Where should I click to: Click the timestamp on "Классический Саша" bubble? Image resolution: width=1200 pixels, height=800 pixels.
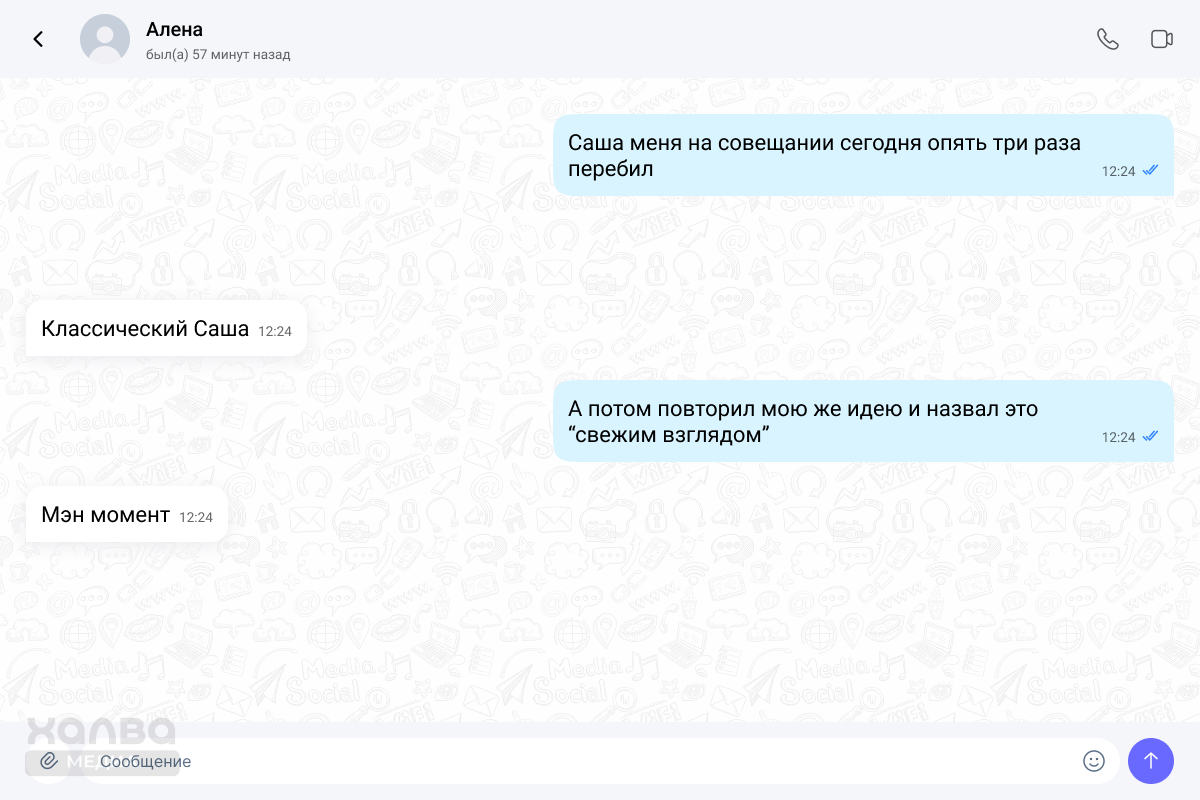[275, 331]
